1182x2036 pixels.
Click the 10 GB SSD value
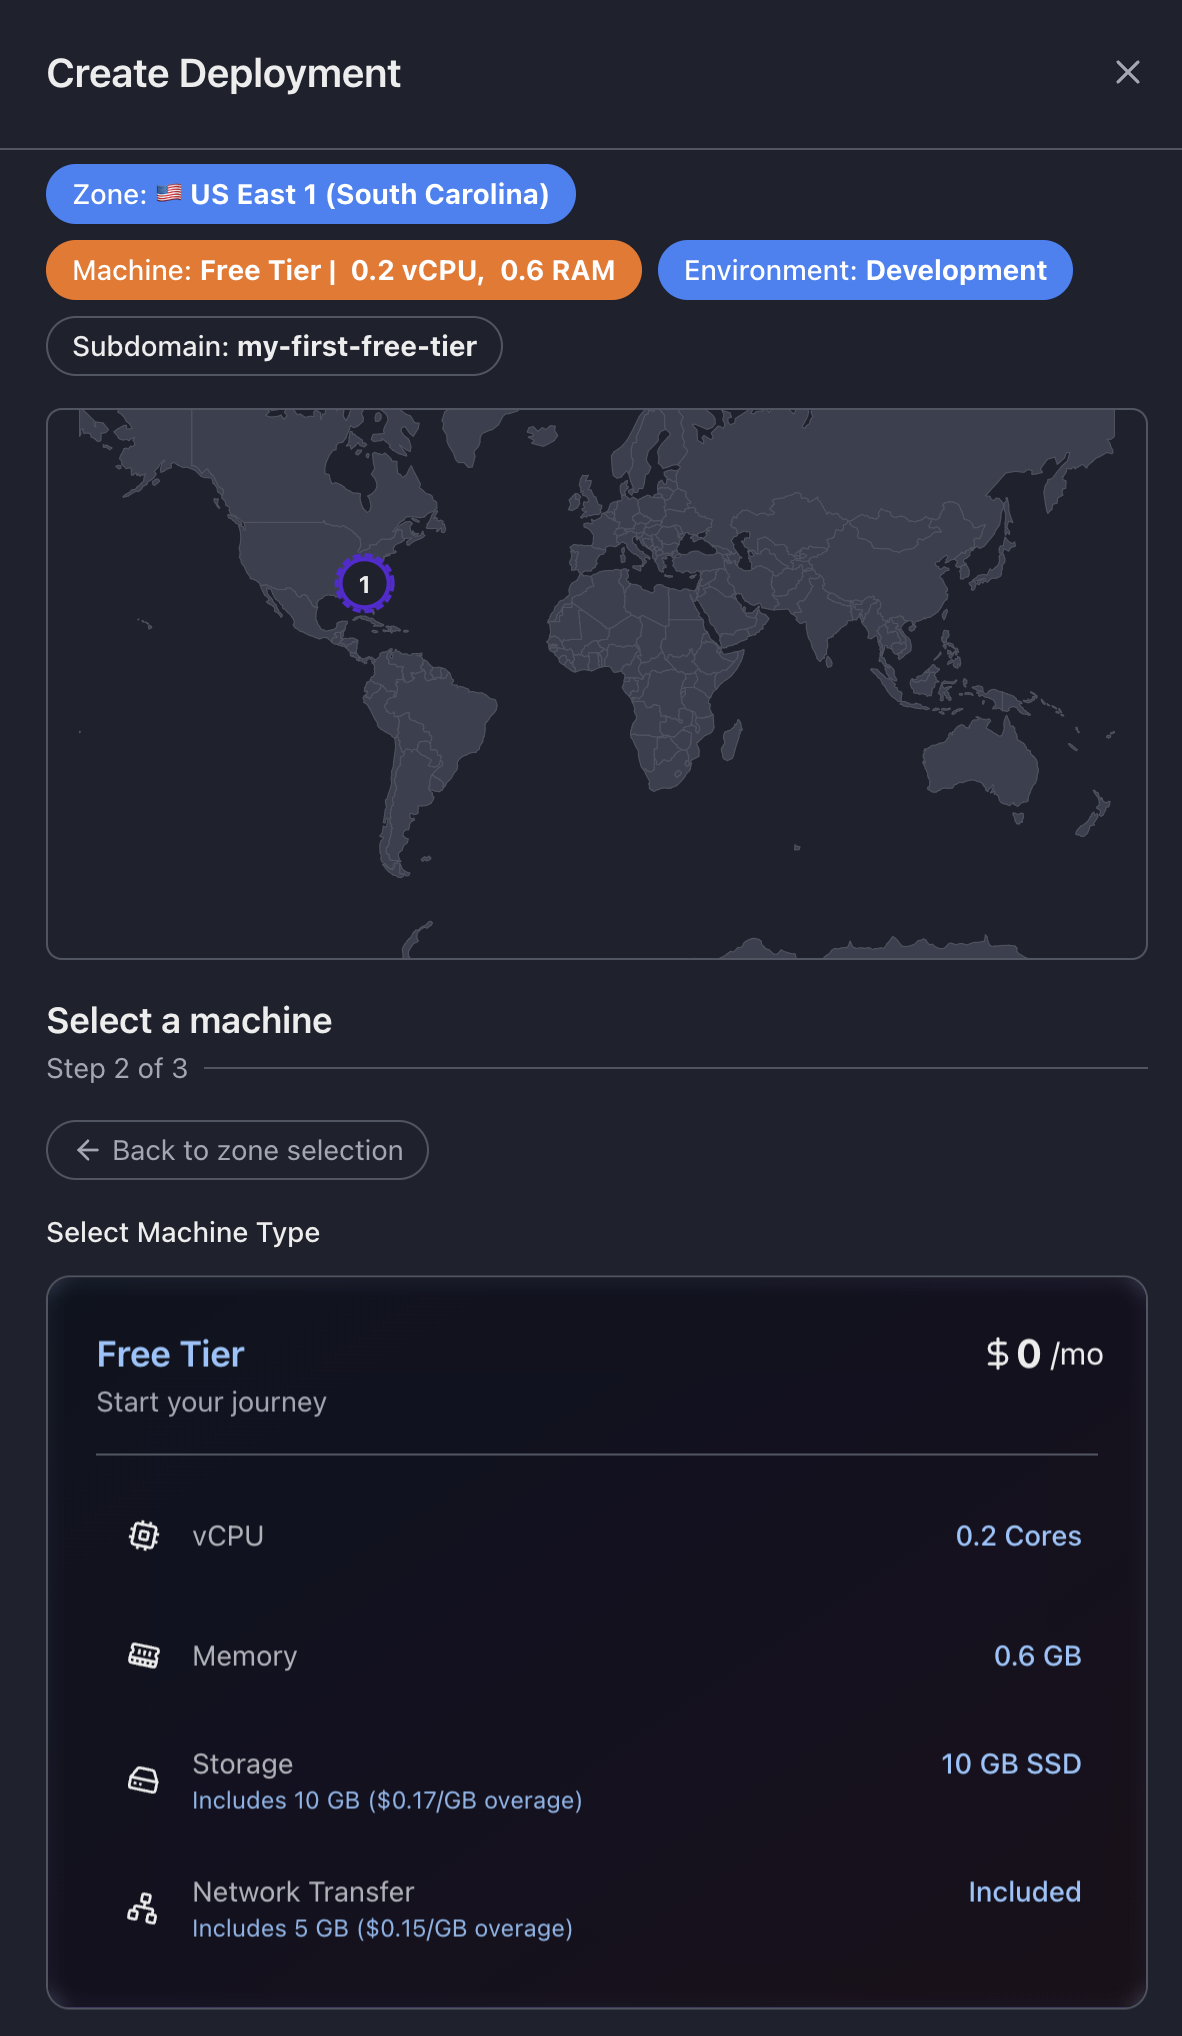point(1011,1764)
